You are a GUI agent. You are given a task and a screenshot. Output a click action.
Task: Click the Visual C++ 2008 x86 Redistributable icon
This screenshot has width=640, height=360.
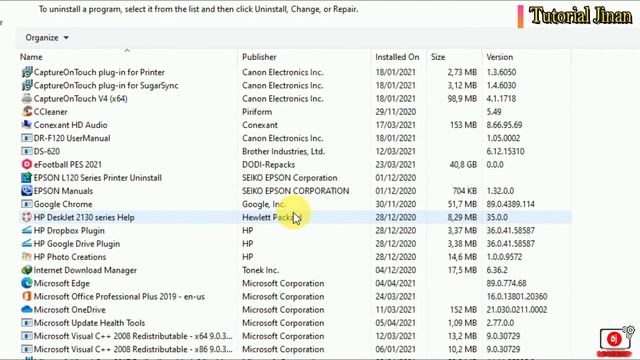(x=27, y=349)
